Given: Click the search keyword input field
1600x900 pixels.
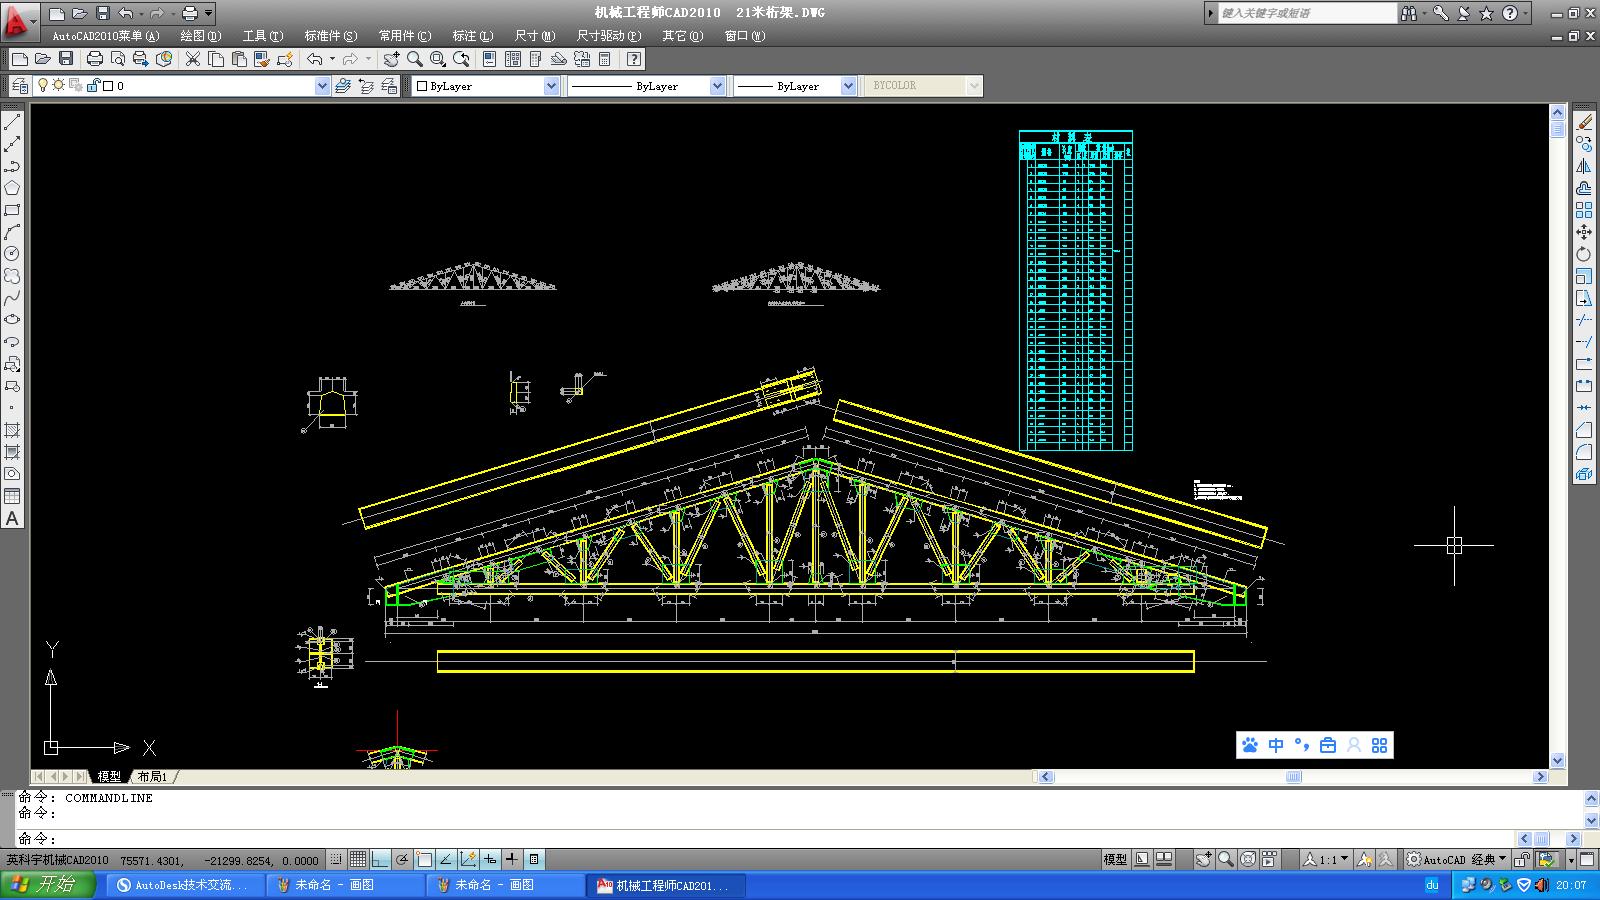Looking at the screenshot, I should [1305, 13].
